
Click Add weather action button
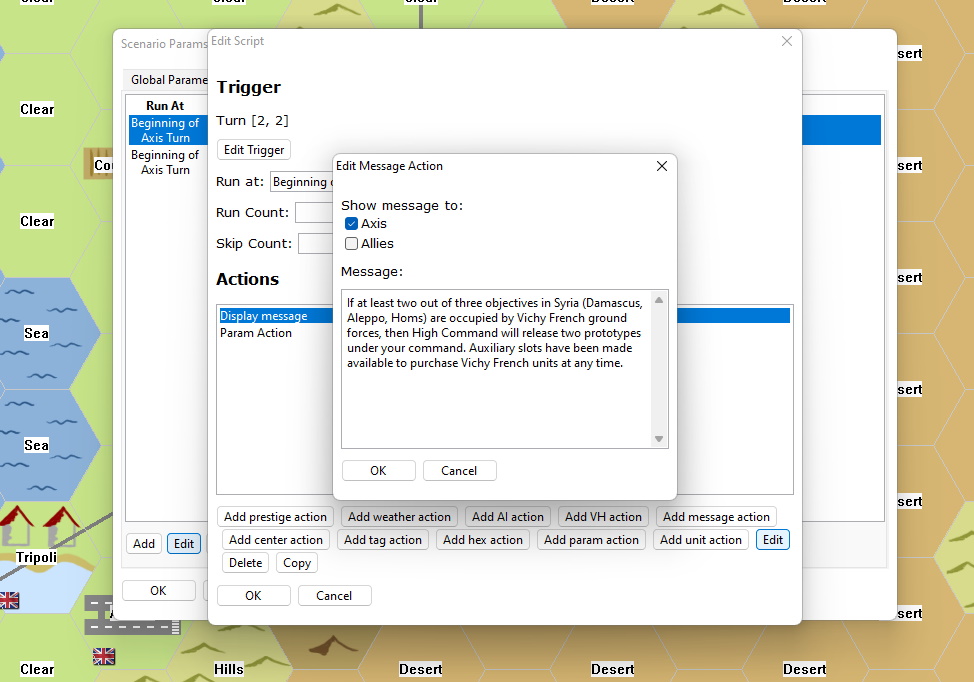(399, 517)
